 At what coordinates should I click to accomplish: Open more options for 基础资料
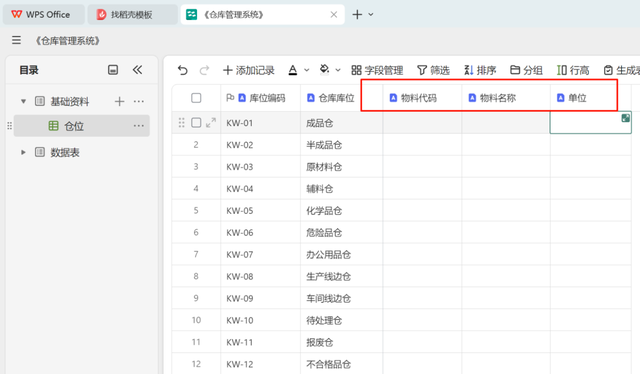click(x=139, y=101)
